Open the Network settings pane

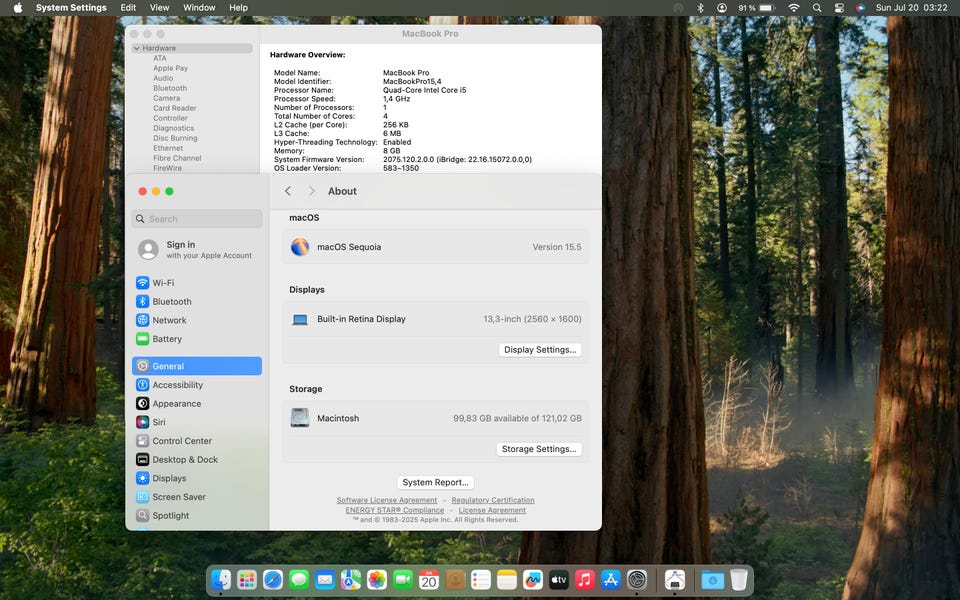point(169,320)
